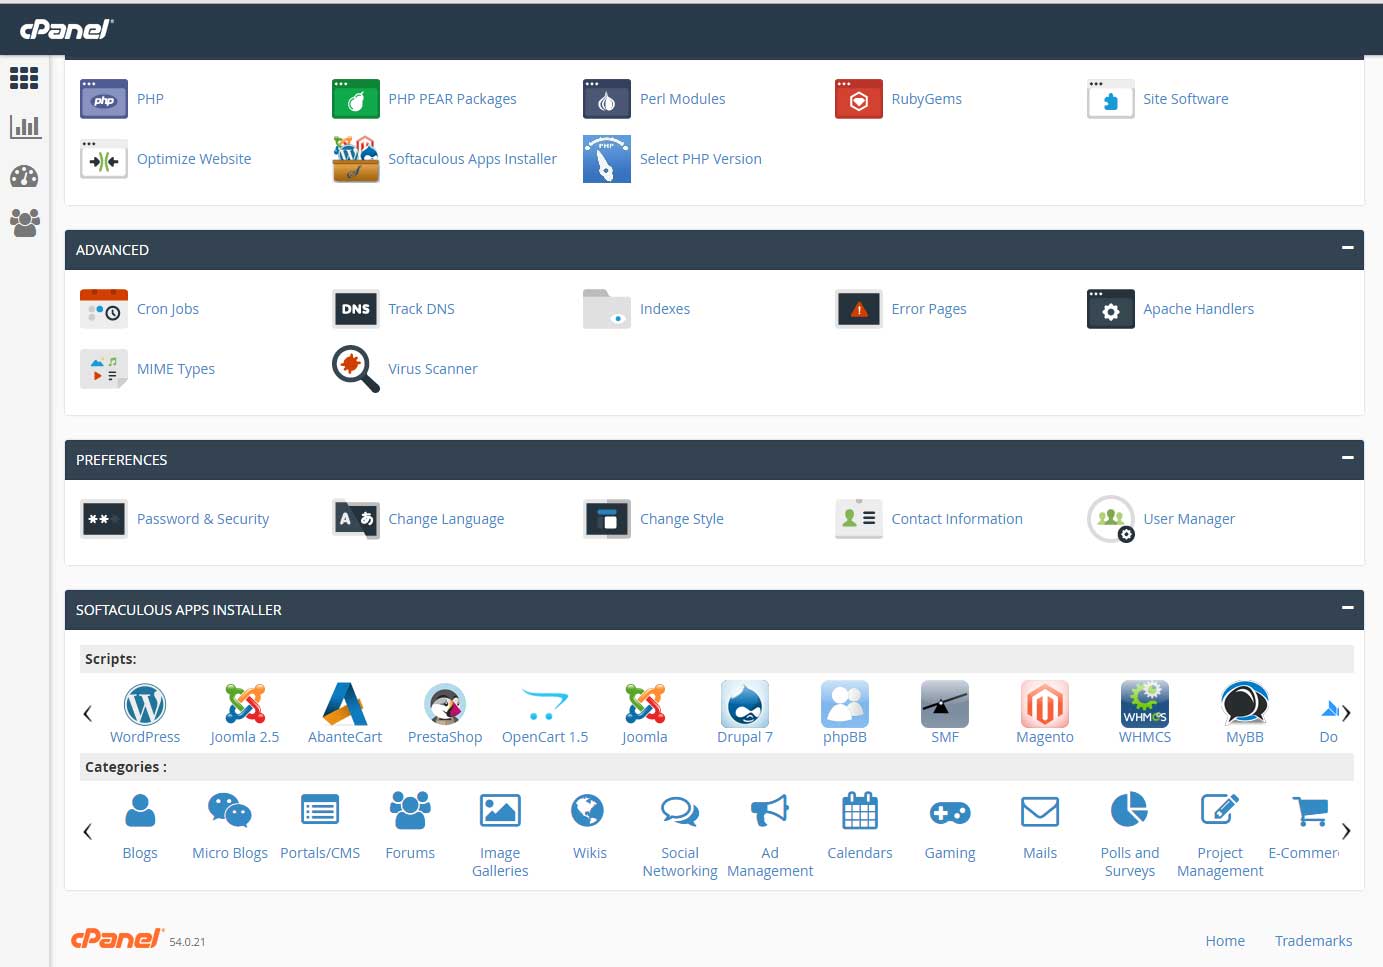Show more categories with right arrow
The image size is (1383, 967).
[1346, 831]
